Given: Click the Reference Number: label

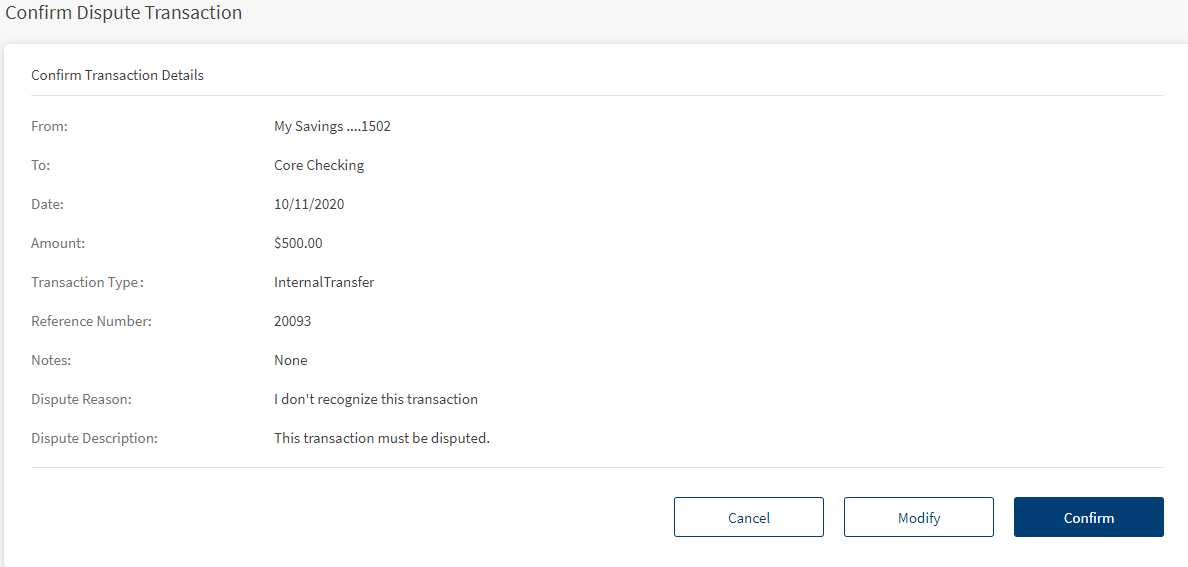Looking at the screenshot, I should click(x=91, y=321).
